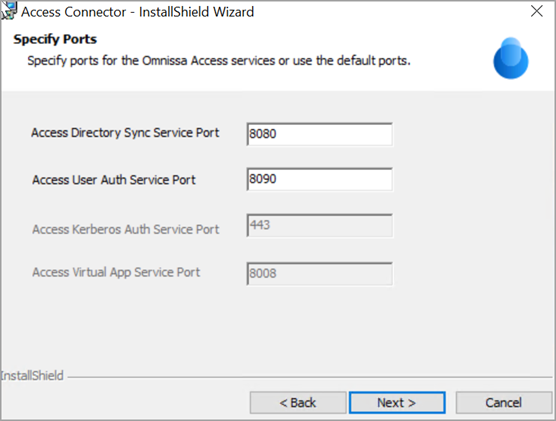Click the blue Omnissa logo icon
The image size is (556, 421).
coord(511,58)
